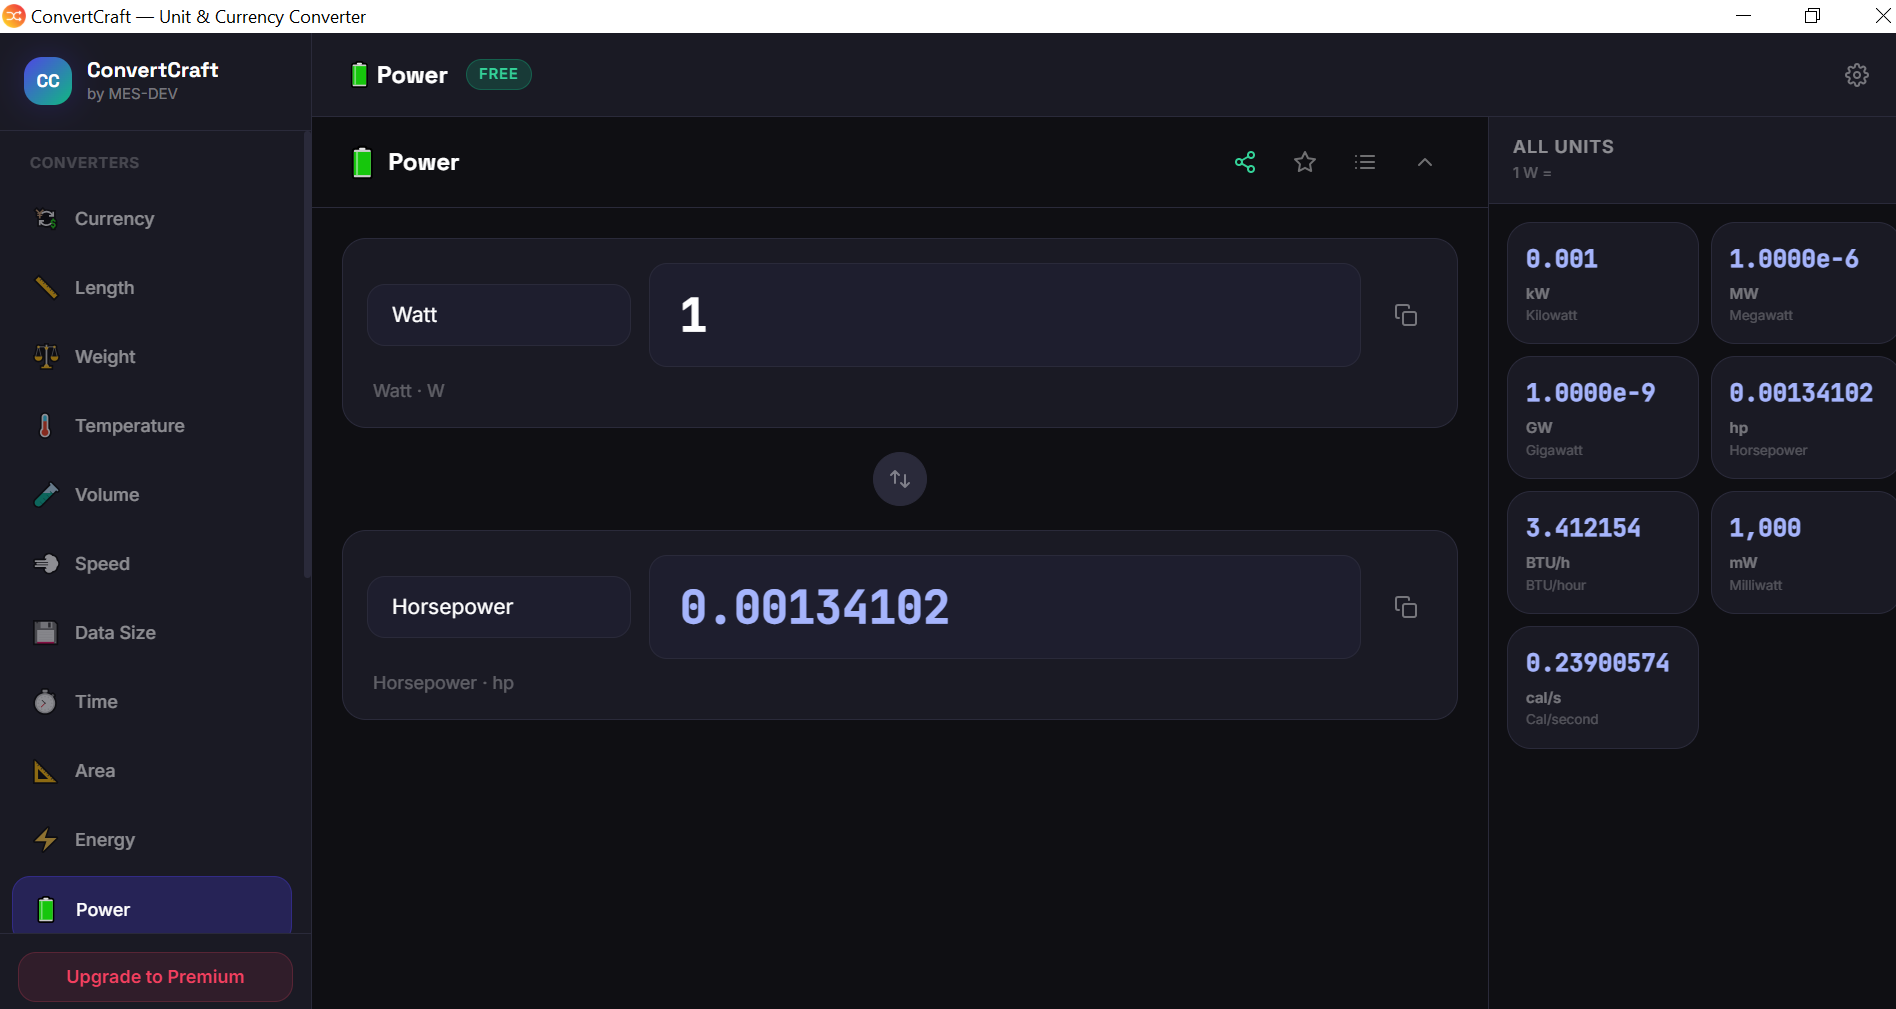
Task: Click the FREE plan badge
Action: 498,74
